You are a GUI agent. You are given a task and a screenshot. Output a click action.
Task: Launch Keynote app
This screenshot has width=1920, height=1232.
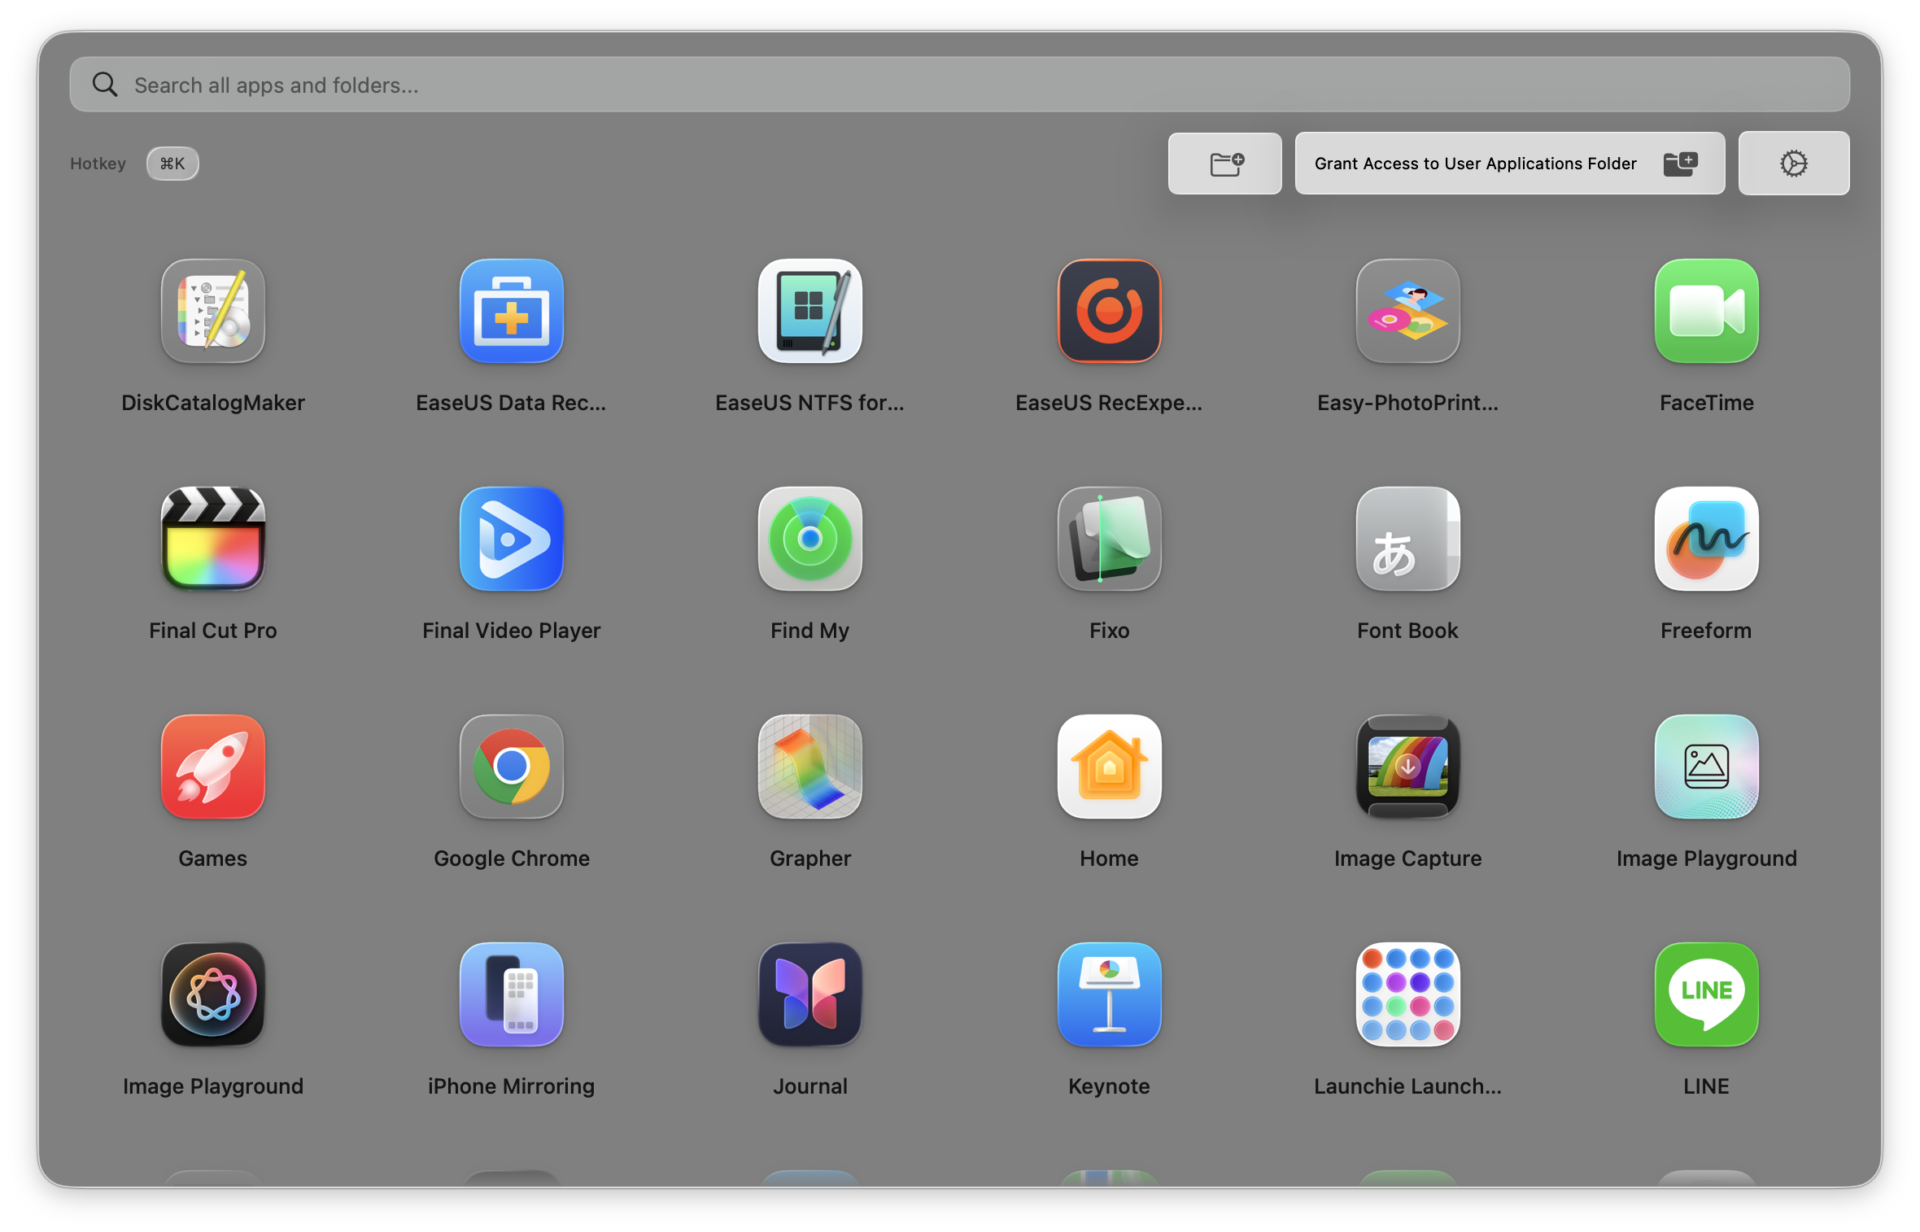tap(1109, 995)
